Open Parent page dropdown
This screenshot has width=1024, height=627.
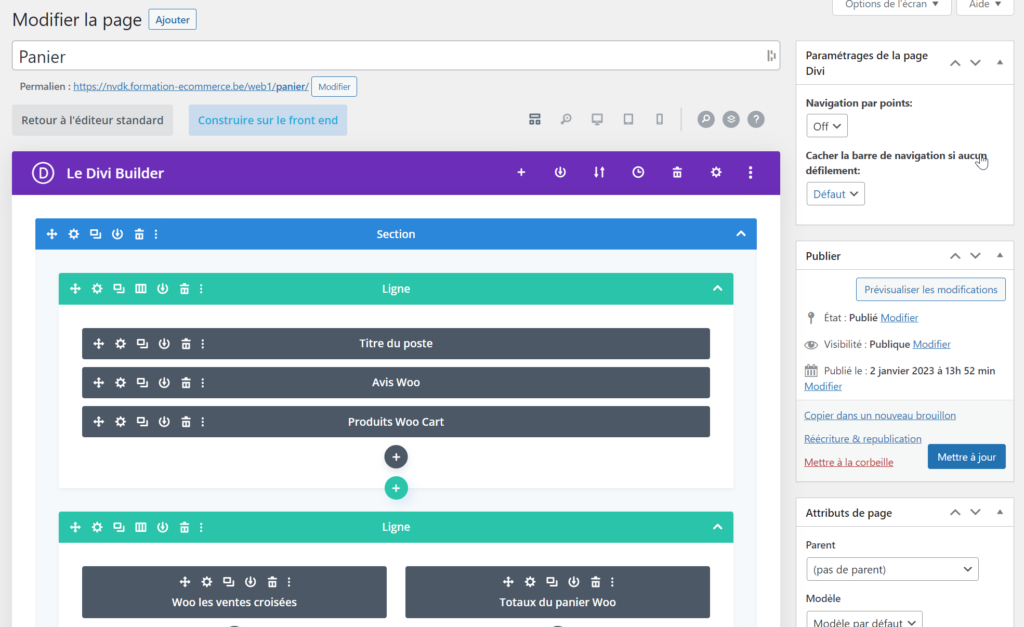[x=892, y=570]
